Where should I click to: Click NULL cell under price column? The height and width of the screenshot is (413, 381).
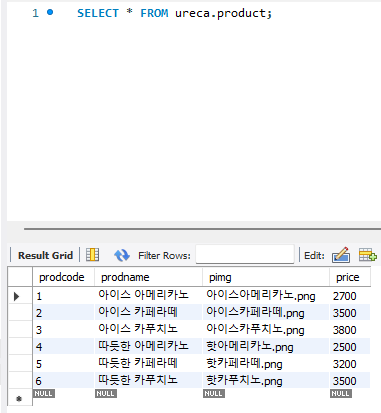[341, 394]
